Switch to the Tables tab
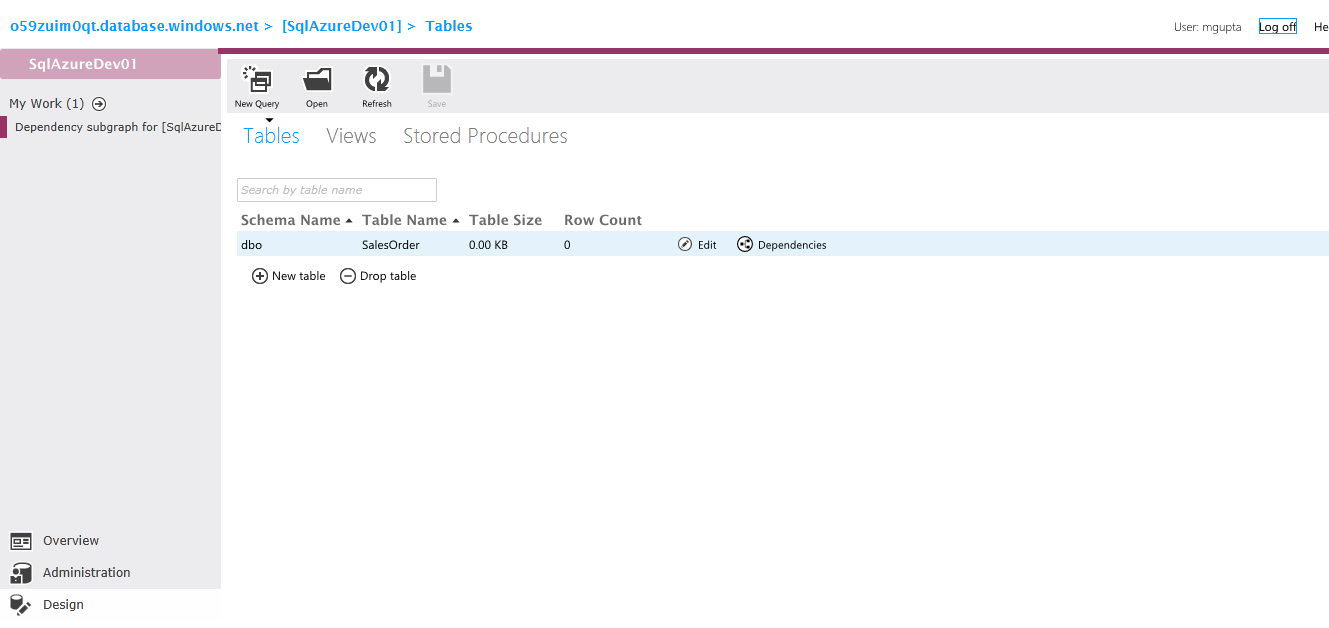 tap(272, 136)
